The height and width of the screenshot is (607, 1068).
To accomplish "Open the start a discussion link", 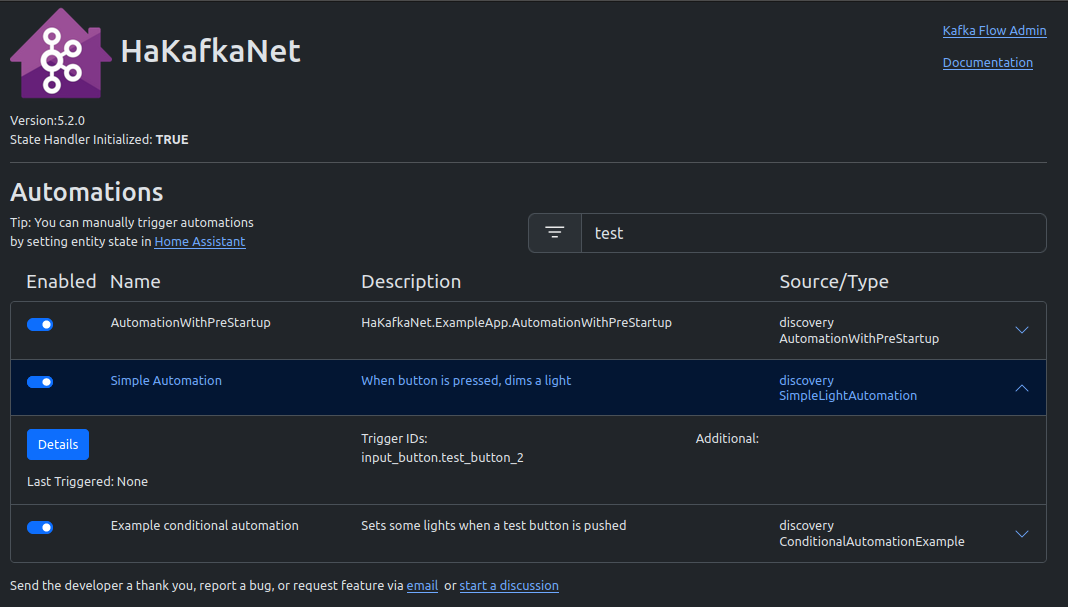I will tap(509, 586).
